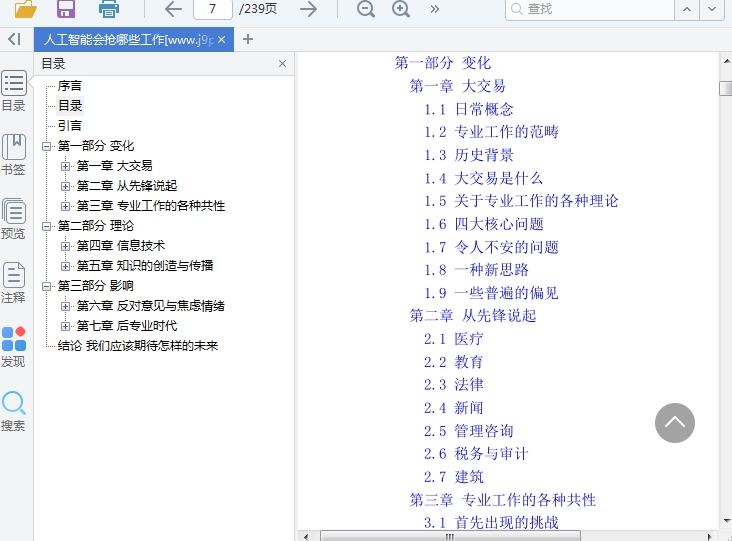This screenshot has width=732, height=541.
Task: Select 目录 entry in outline tree
Action: 70,106
